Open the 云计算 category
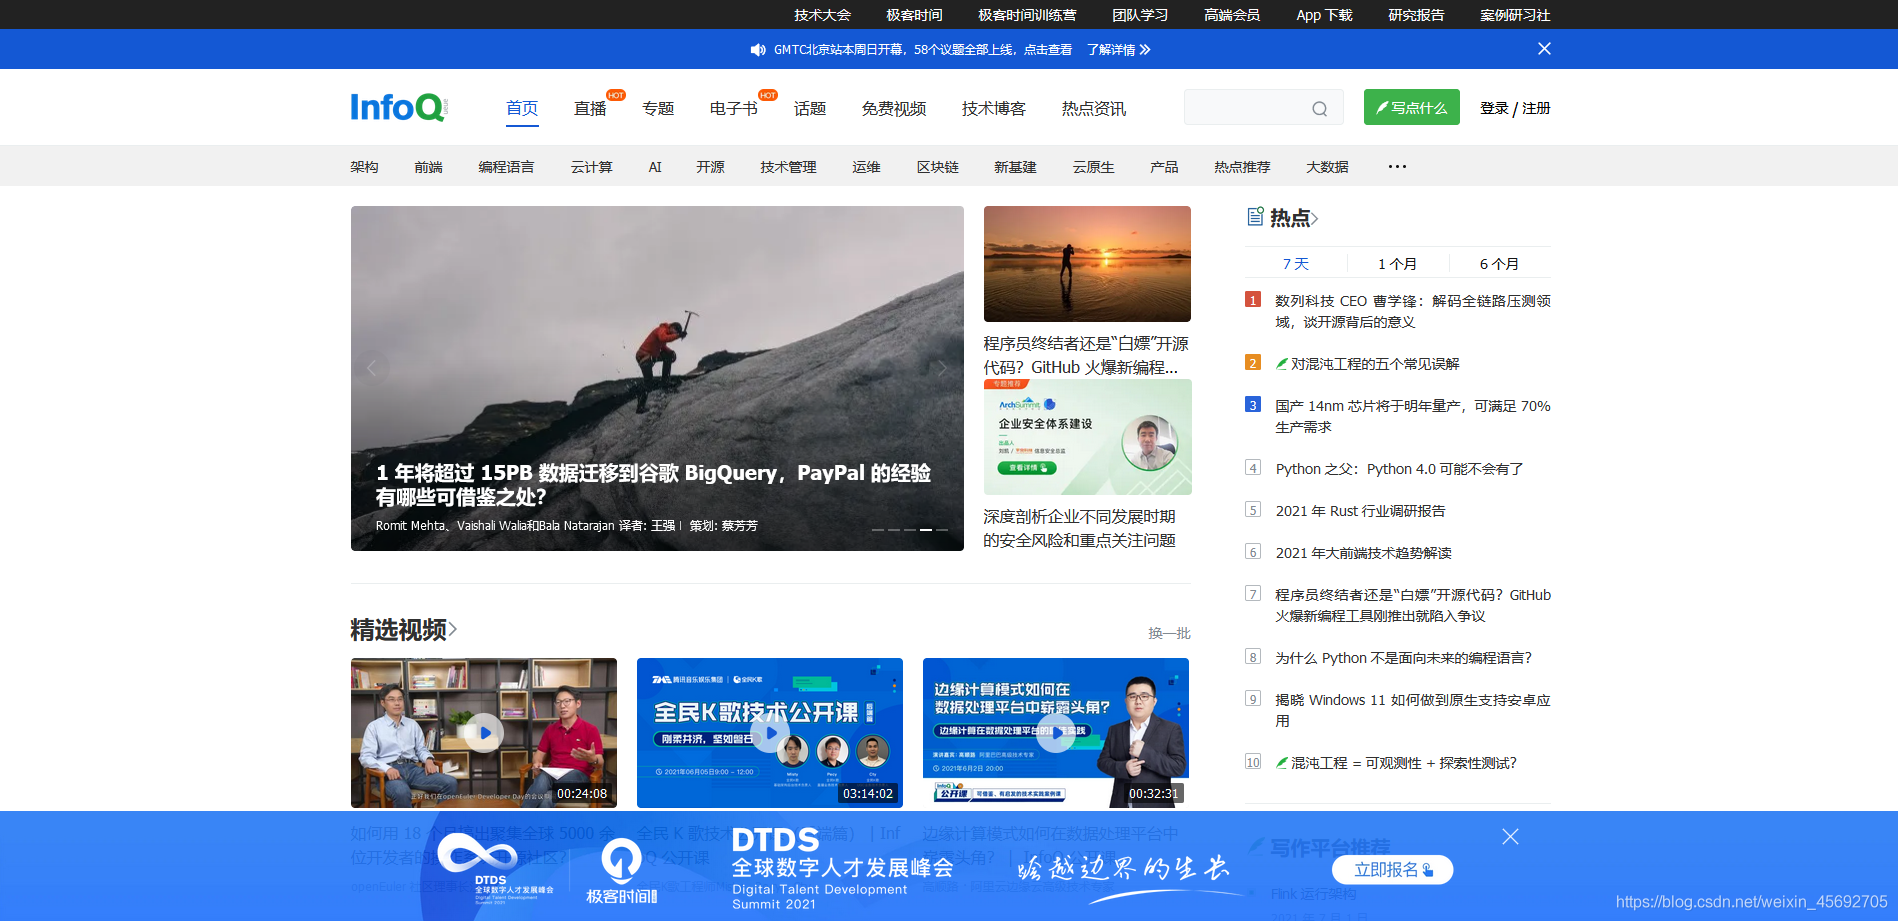Image resolution: width=1898 pixels, height=921 pixels. (x=591, y=167)
